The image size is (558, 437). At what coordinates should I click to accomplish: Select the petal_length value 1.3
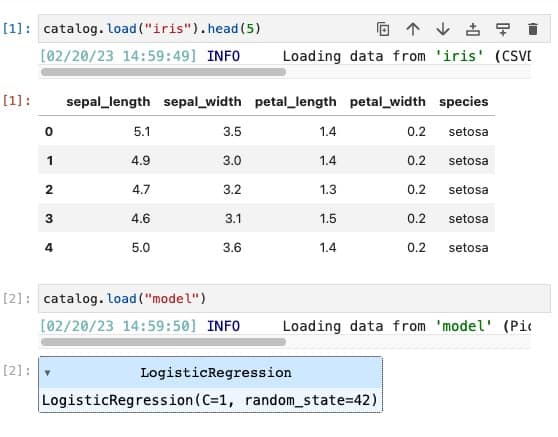(x=328, y=189)
